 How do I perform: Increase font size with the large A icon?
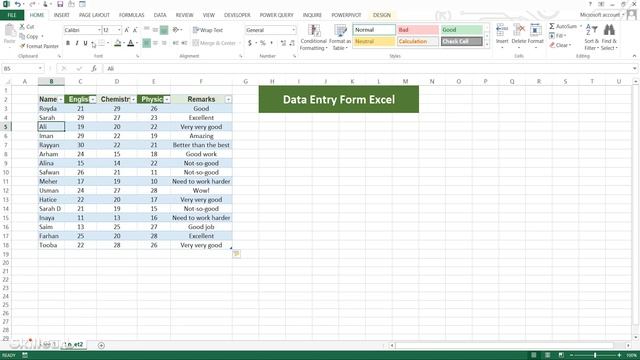point(127,30)
